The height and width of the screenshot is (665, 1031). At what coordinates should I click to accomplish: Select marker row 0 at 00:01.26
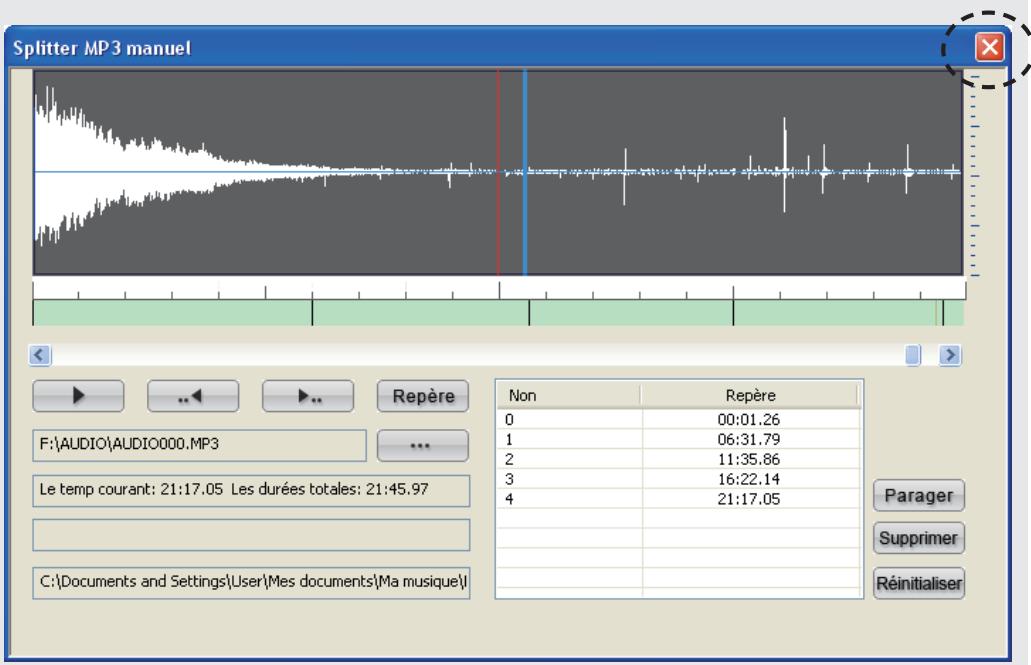pos(679,419)
